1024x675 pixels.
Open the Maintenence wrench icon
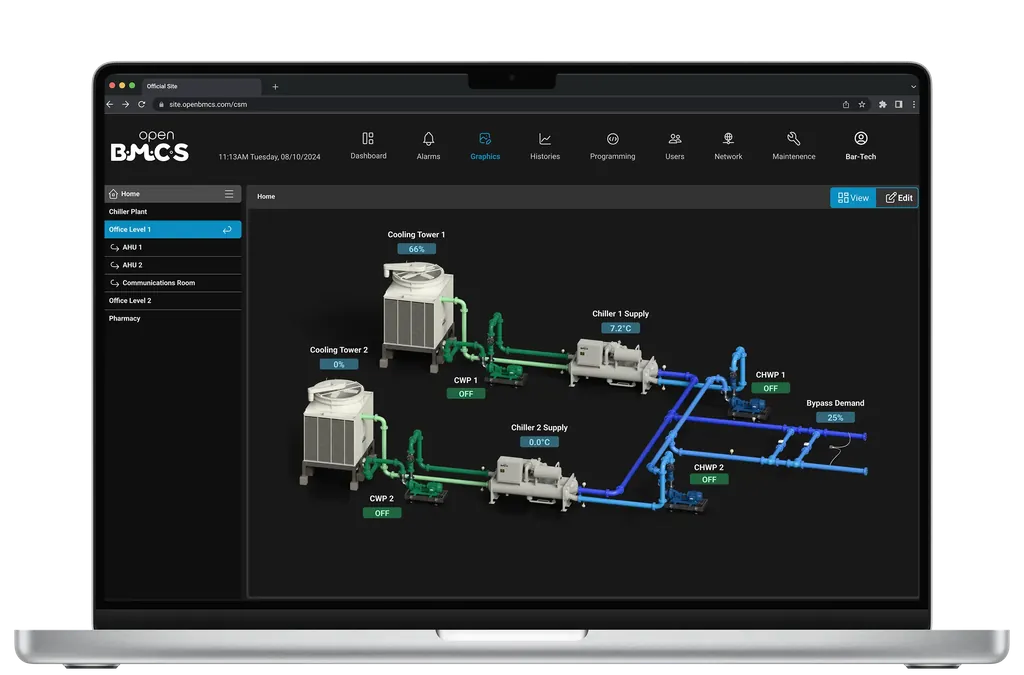click(x=793, y=139)
